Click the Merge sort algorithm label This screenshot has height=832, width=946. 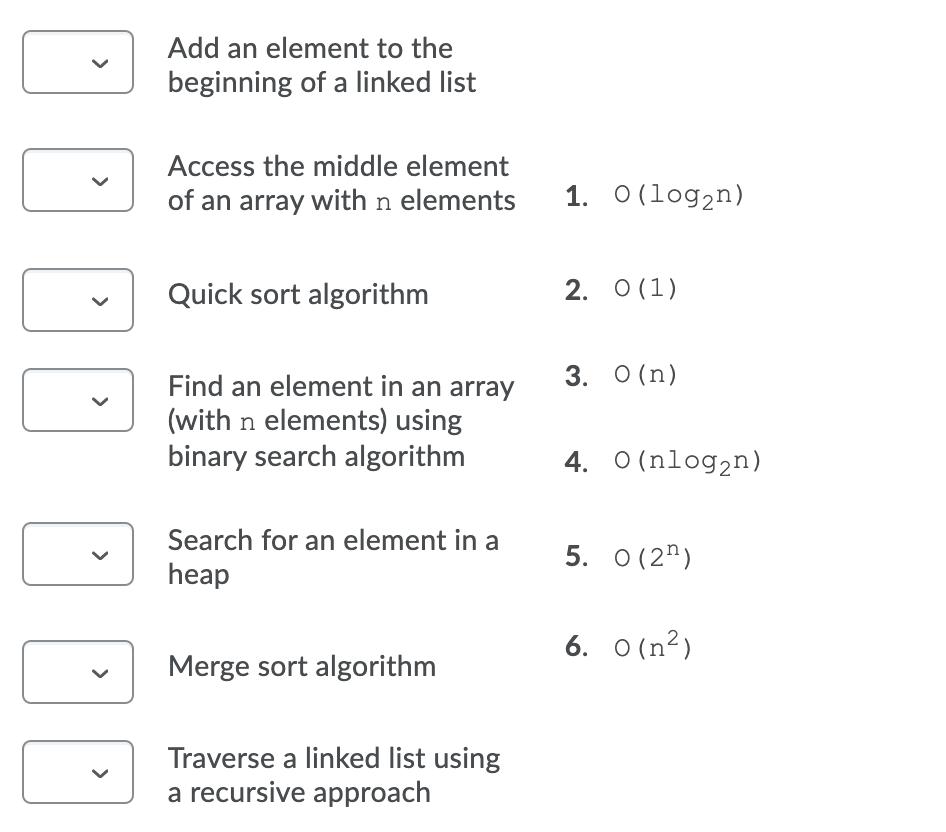point(302,667)
